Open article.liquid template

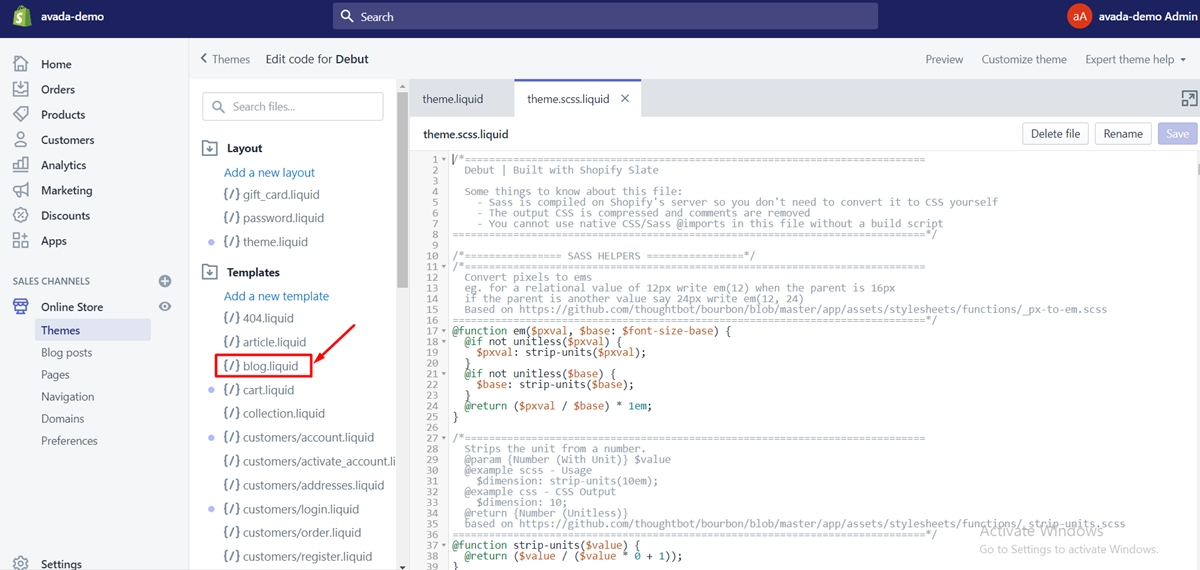(265, 342)
